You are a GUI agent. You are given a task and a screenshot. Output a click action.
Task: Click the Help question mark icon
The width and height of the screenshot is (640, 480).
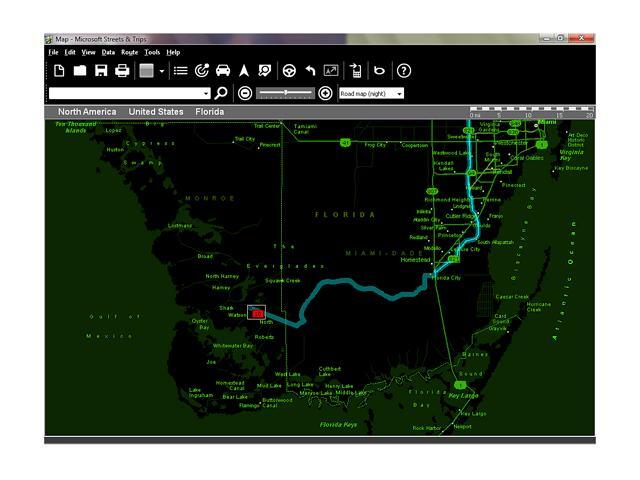pyautogui.click(x=404, y=71)
